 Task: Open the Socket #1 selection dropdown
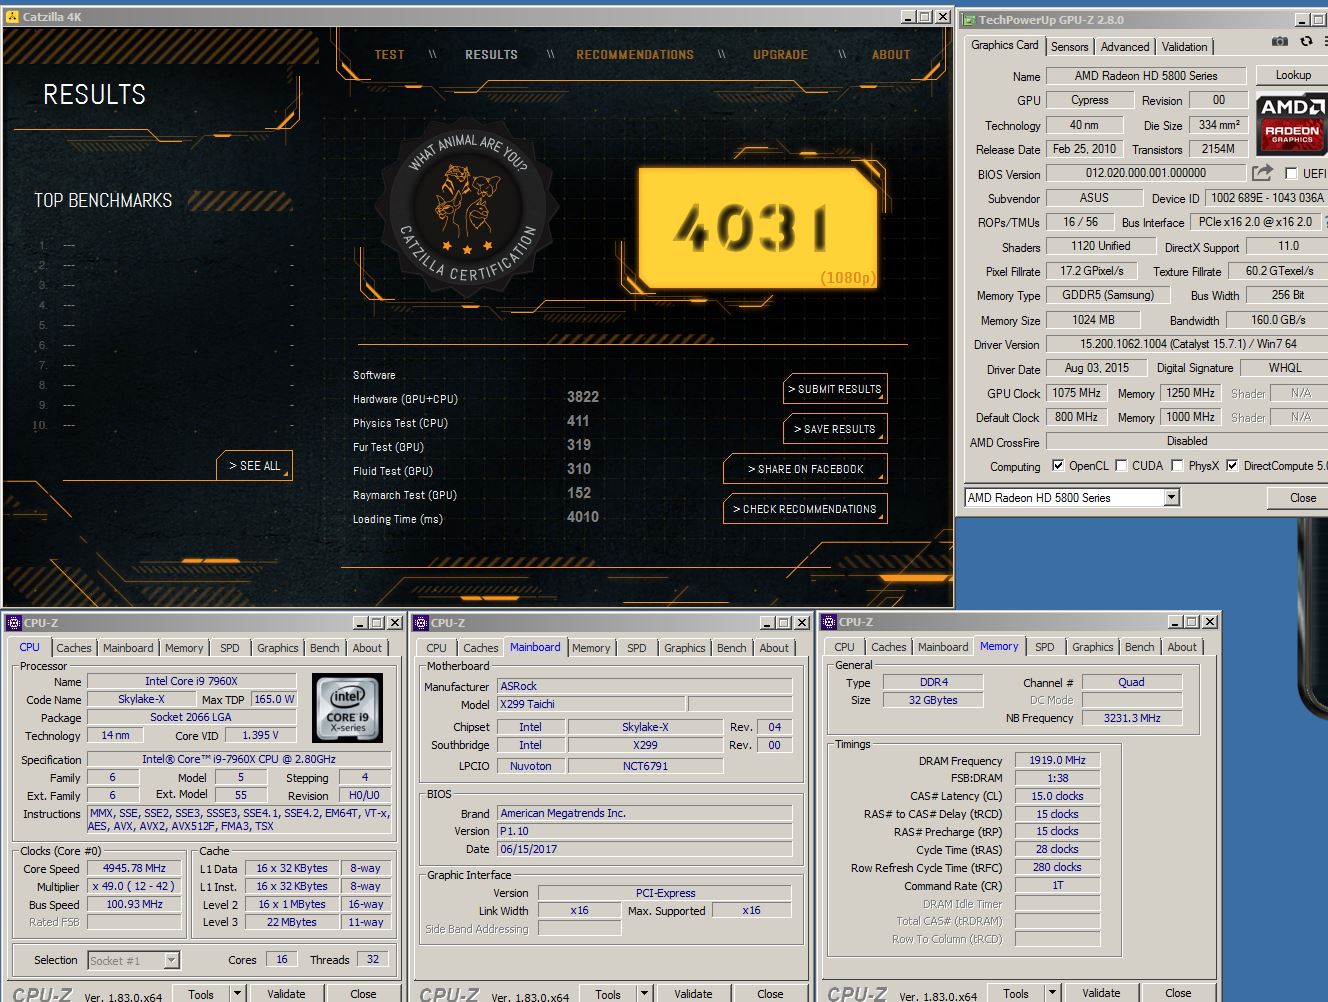(171, 960)
